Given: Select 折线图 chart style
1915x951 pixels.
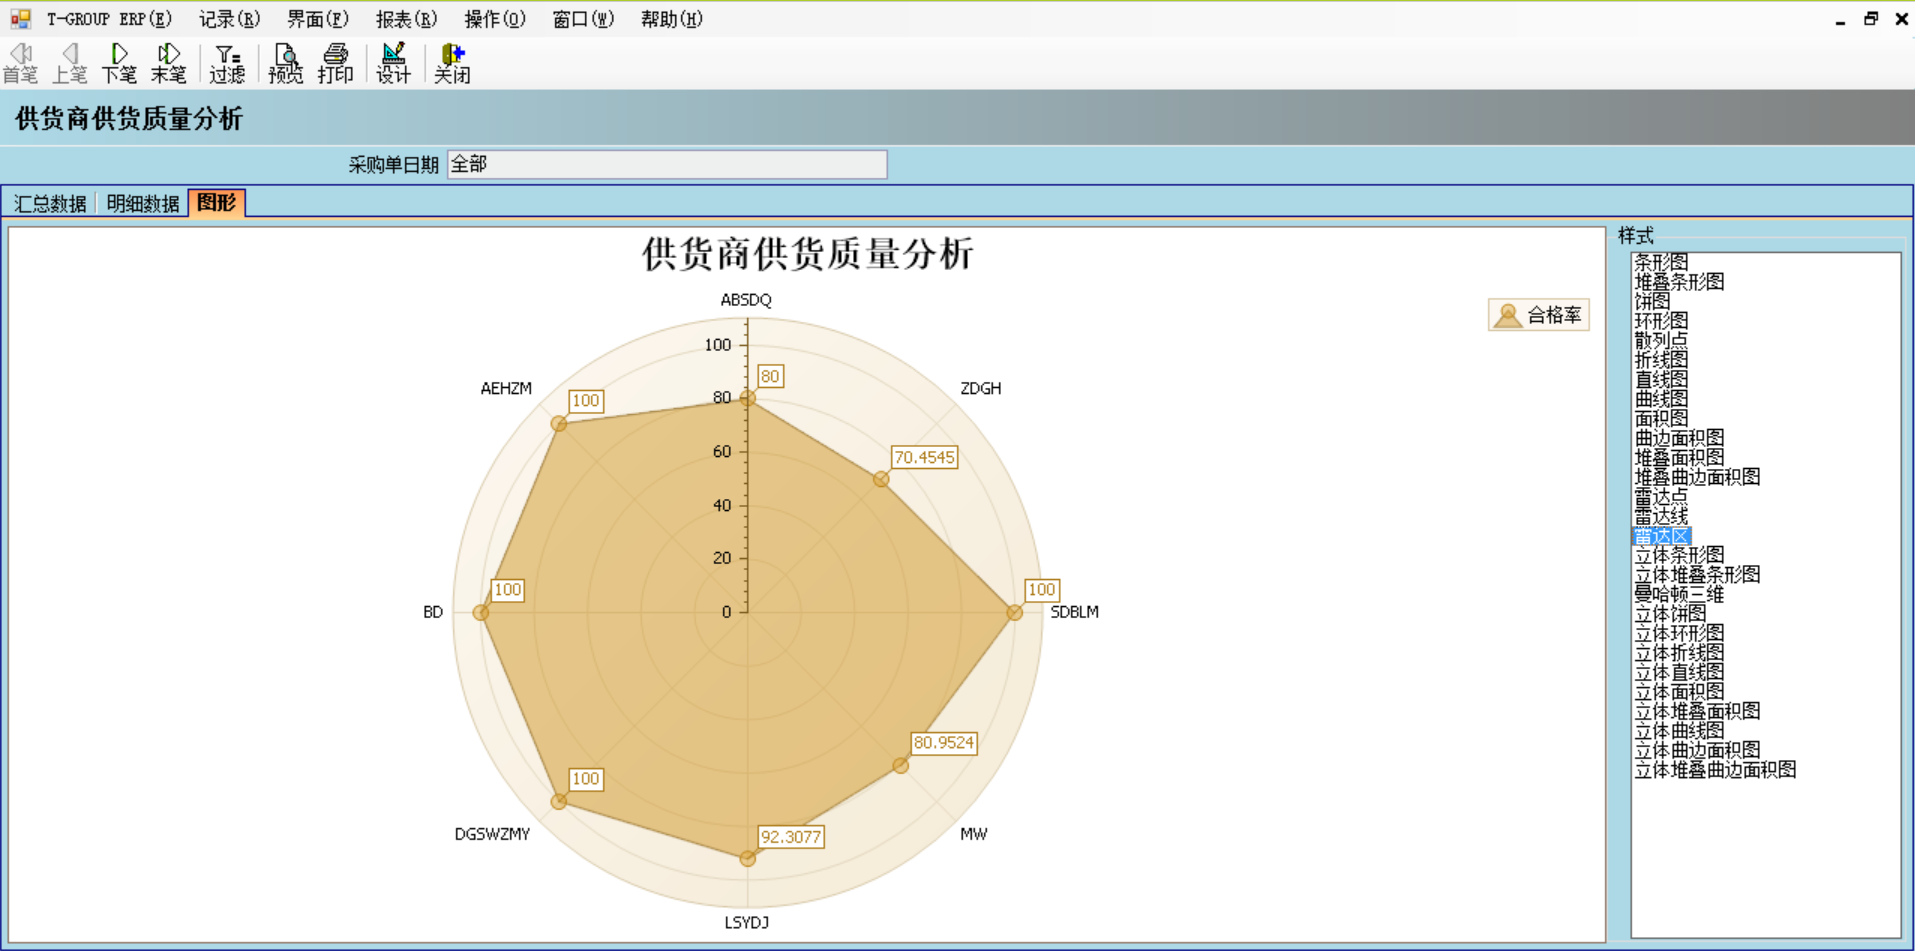Looking at the screenshot, I should click(1661, 360).
